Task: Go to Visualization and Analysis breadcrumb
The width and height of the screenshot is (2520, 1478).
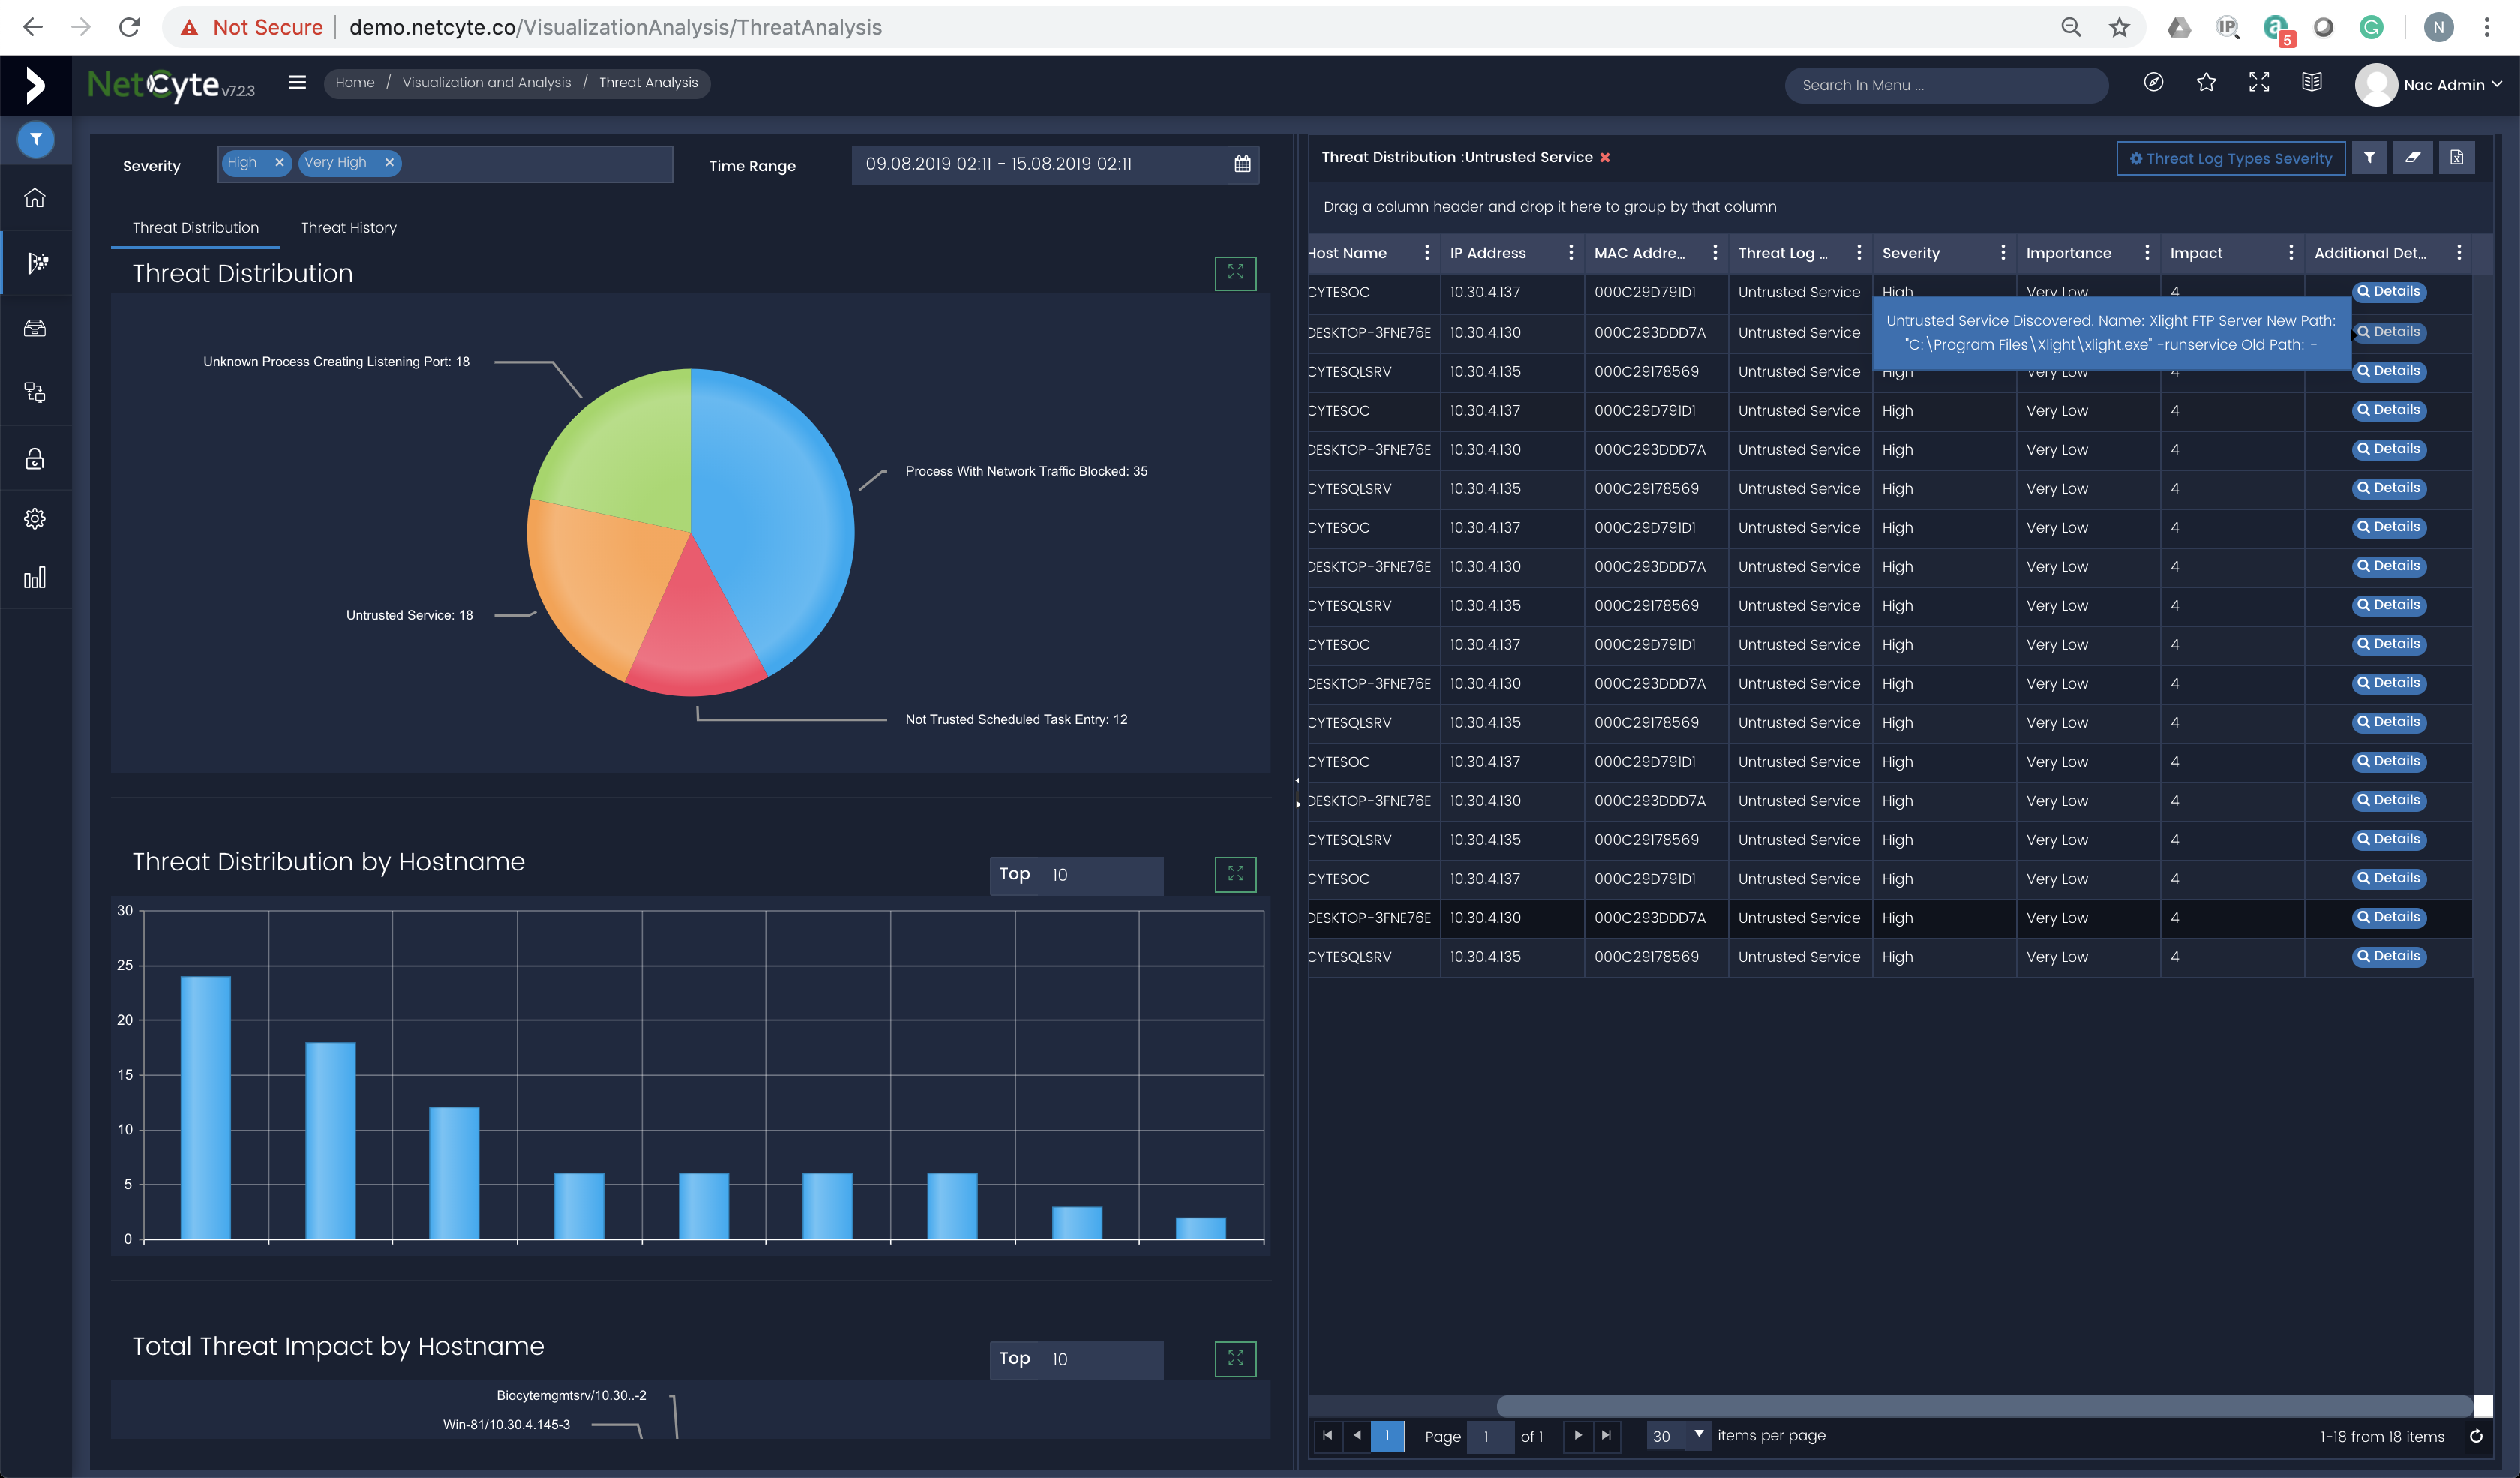Action: click(486, 83)
